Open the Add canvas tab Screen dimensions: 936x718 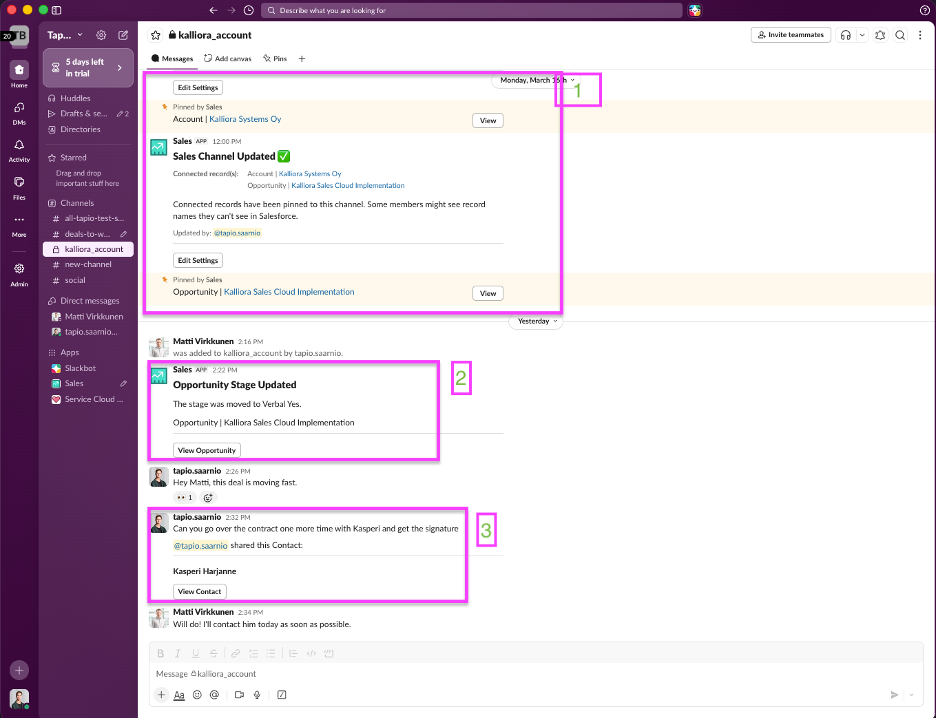point(227,58)
